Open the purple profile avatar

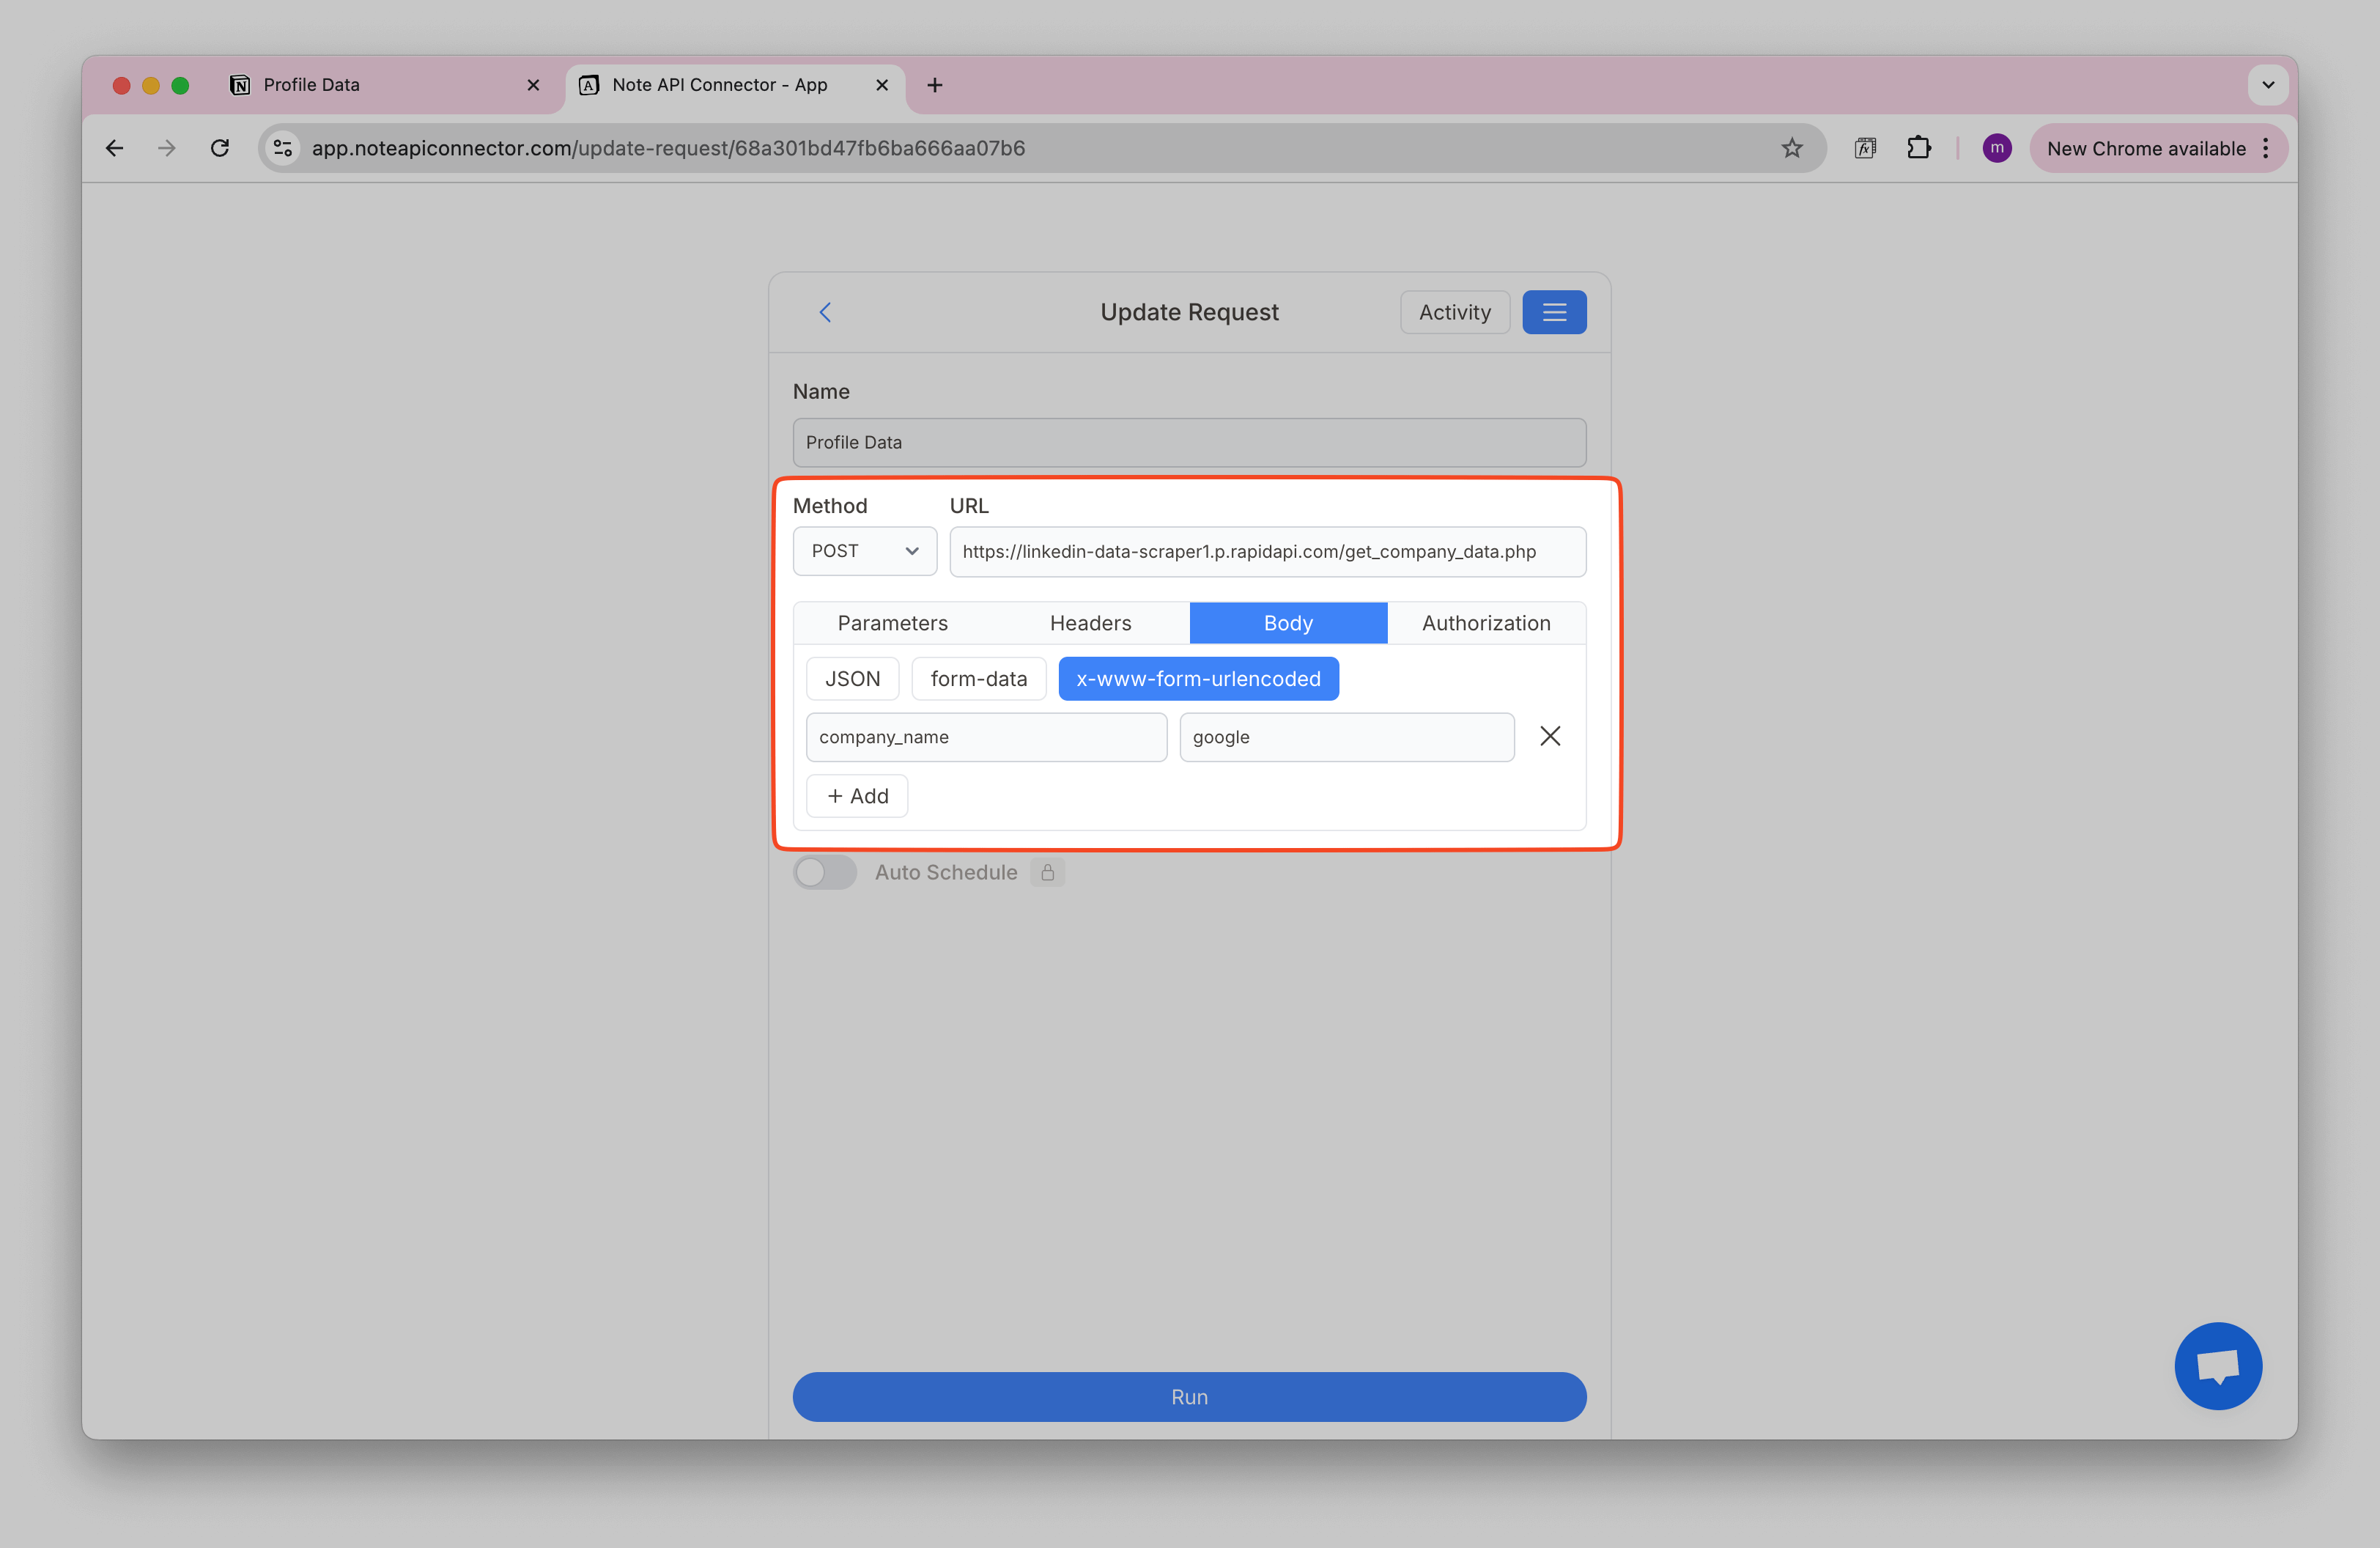pyautogui.click(x=1996, y=148)
